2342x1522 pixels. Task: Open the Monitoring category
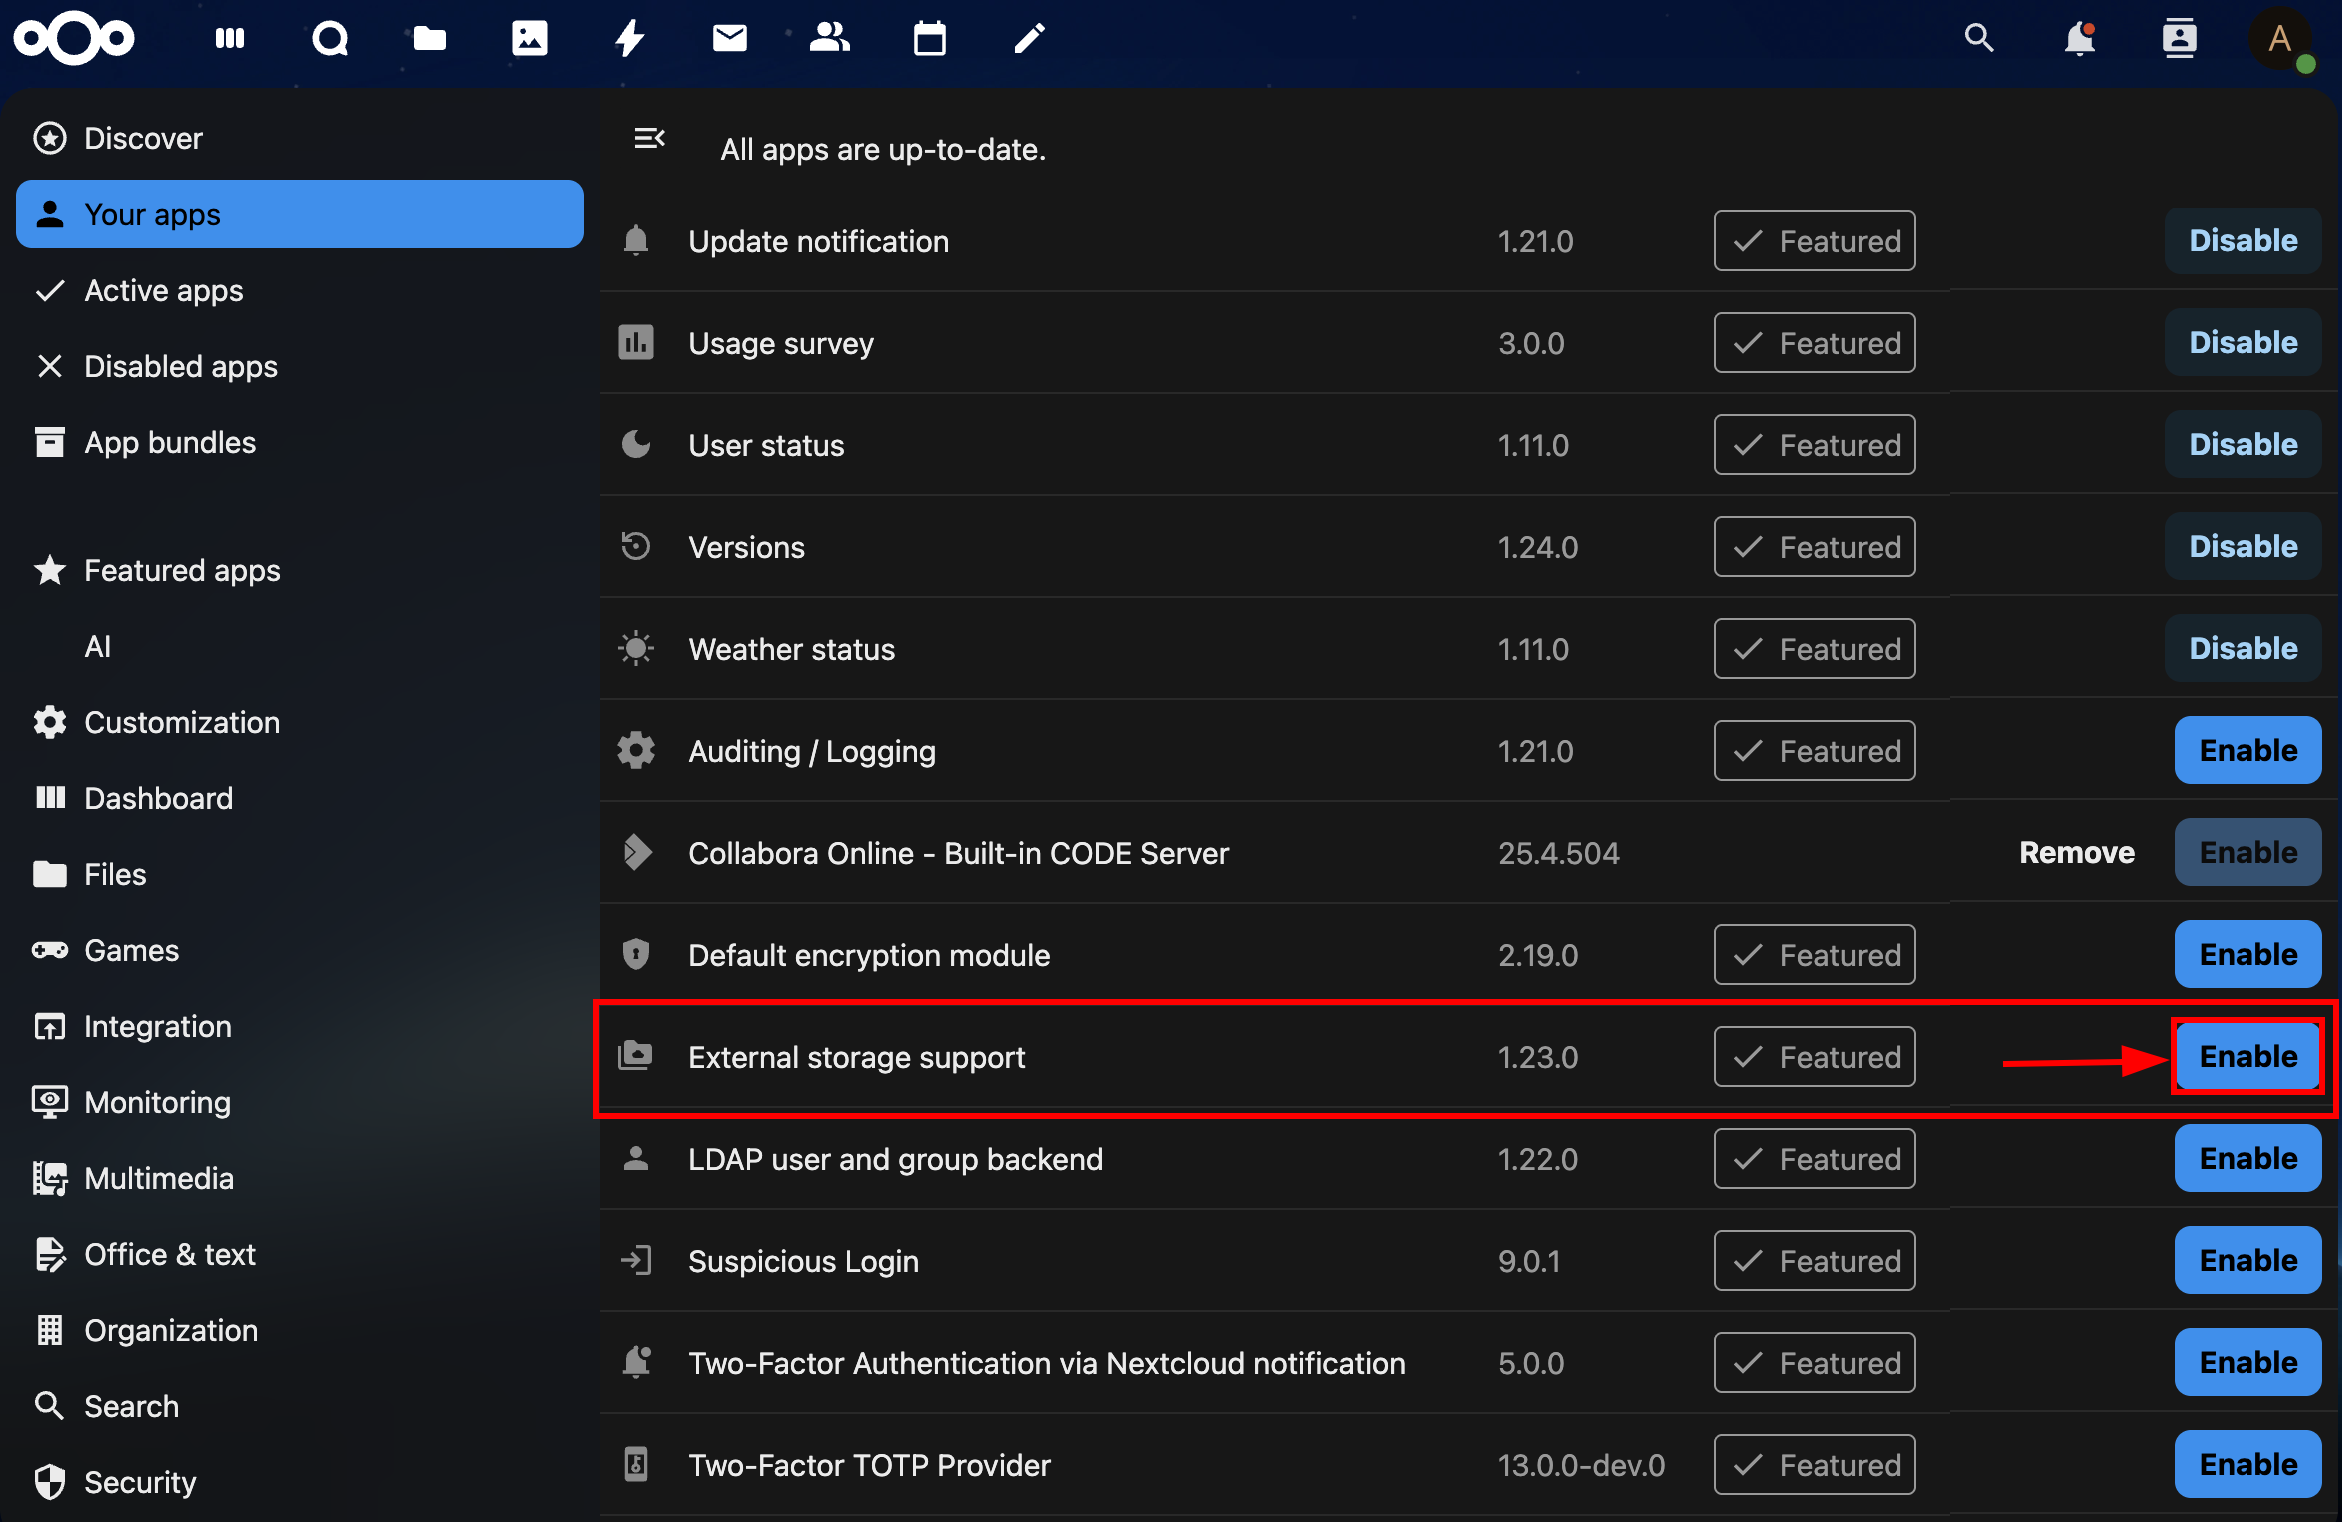click(x=300, y=1102)
